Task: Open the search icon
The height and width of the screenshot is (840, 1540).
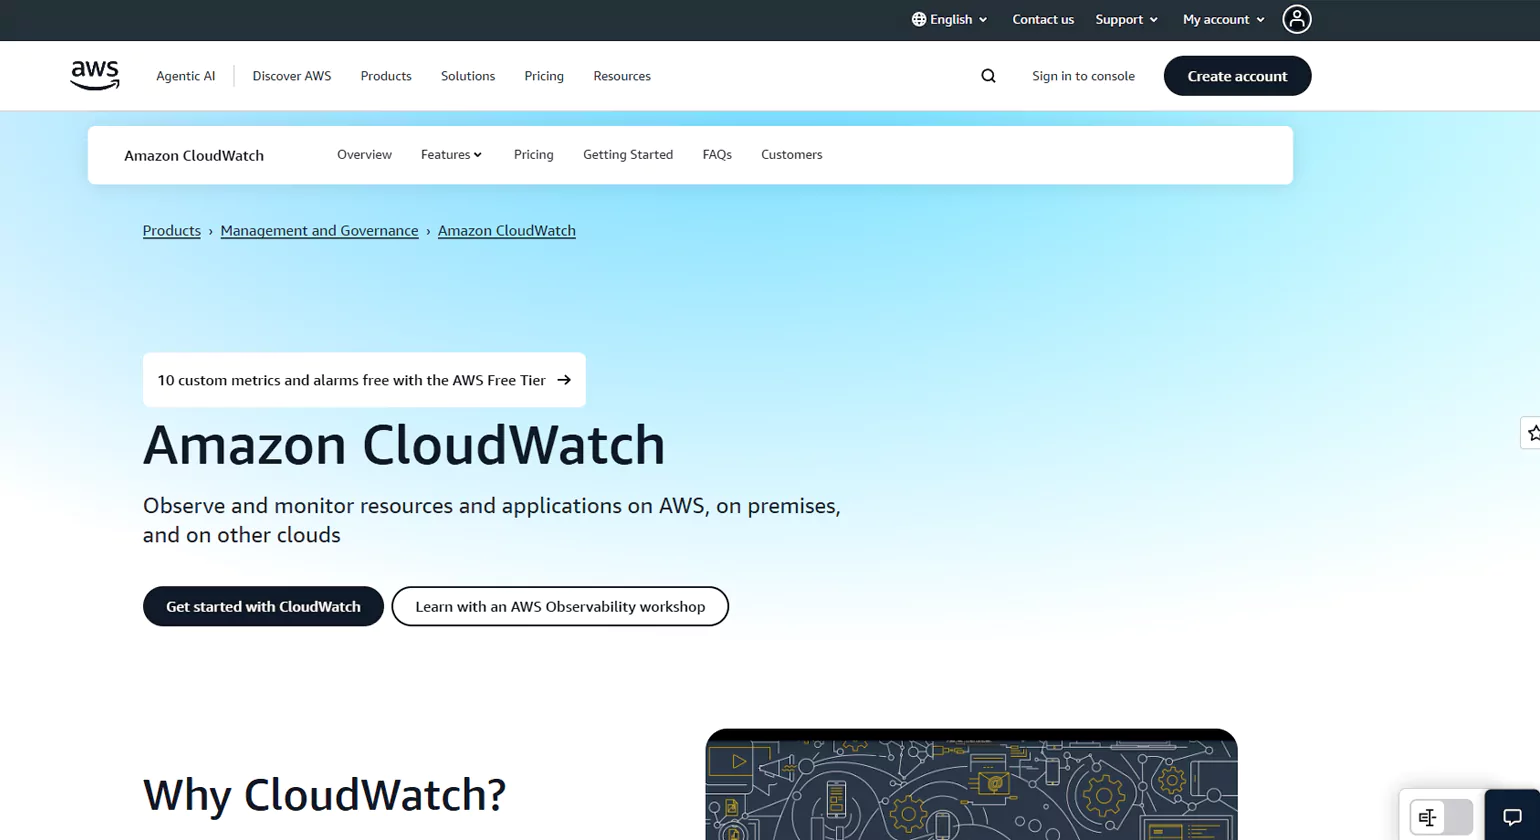Action: [987, 75]
